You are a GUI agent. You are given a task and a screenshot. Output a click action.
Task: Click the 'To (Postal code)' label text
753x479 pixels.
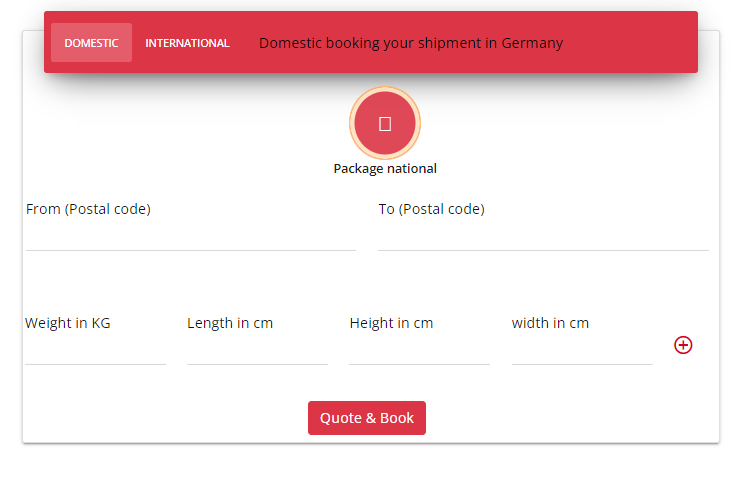pyautogui.click(x=431, y=209)
